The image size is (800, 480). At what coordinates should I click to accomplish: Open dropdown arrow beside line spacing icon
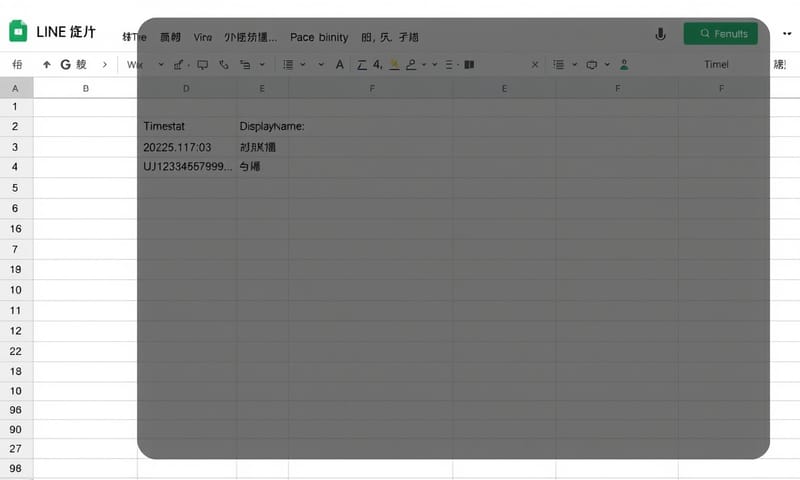click(x=303, y=65)
